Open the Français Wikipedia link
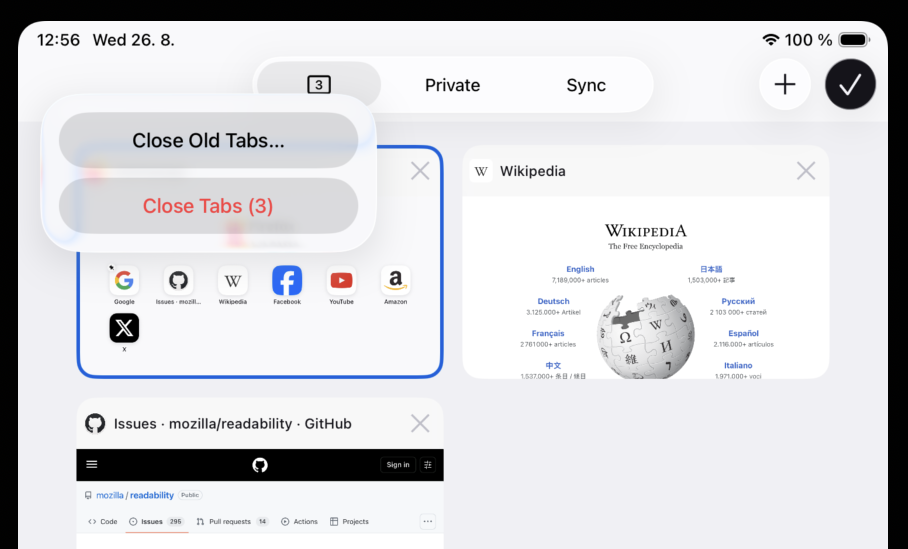 [x=548, y=333]
